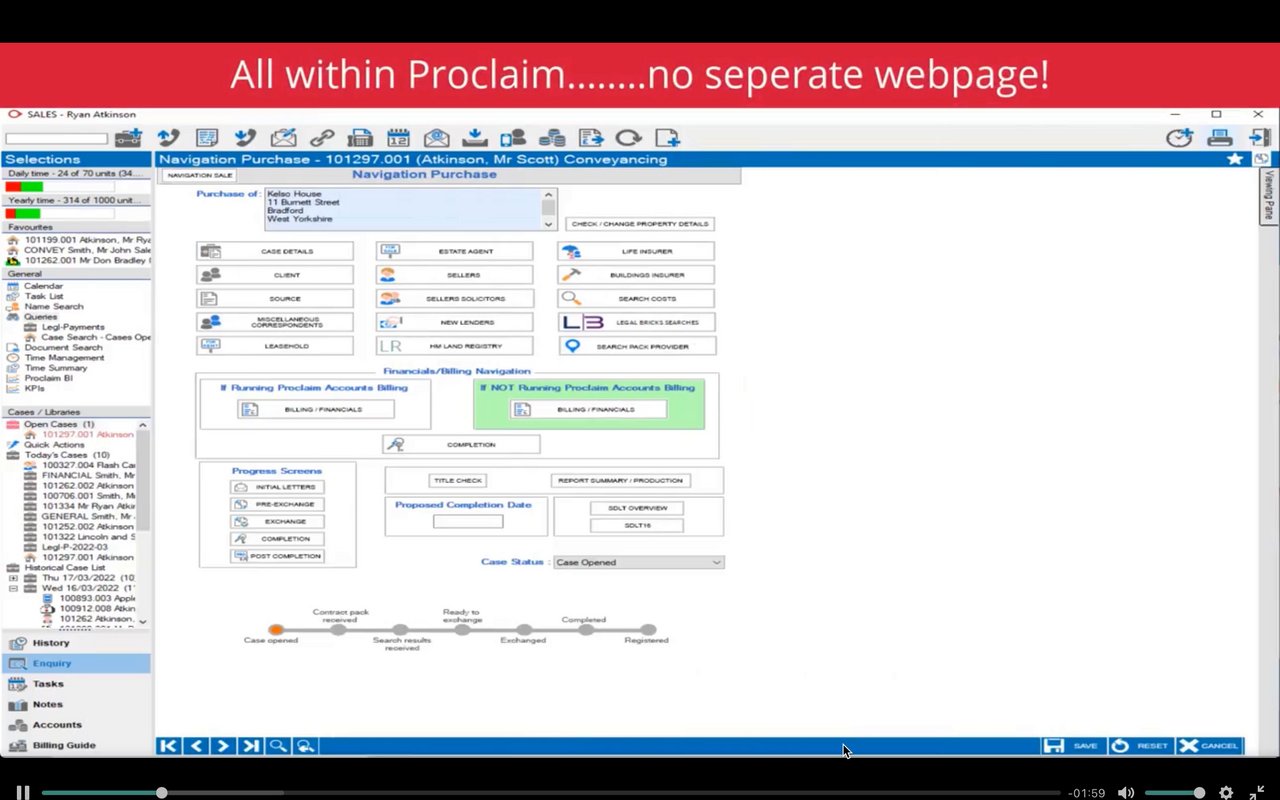Click the exit door icon top right
1280x800 pixels.
click(x=1258, y=138)
